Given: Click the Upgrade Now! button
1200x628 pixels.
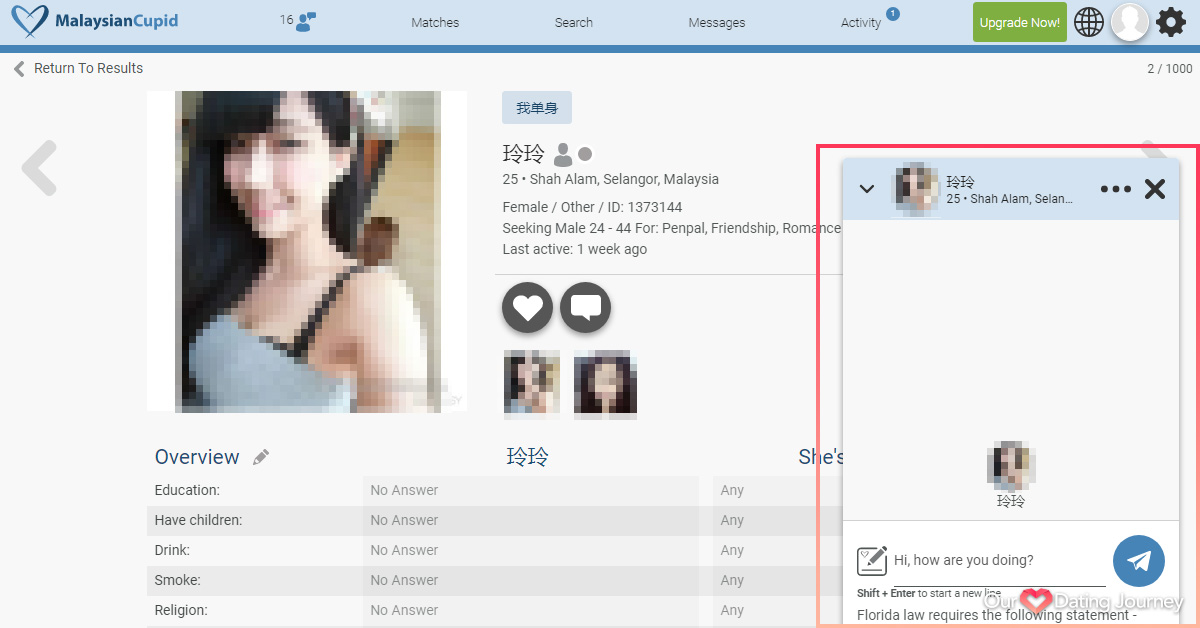Looking at the screenshot, I should point(1019,22).
